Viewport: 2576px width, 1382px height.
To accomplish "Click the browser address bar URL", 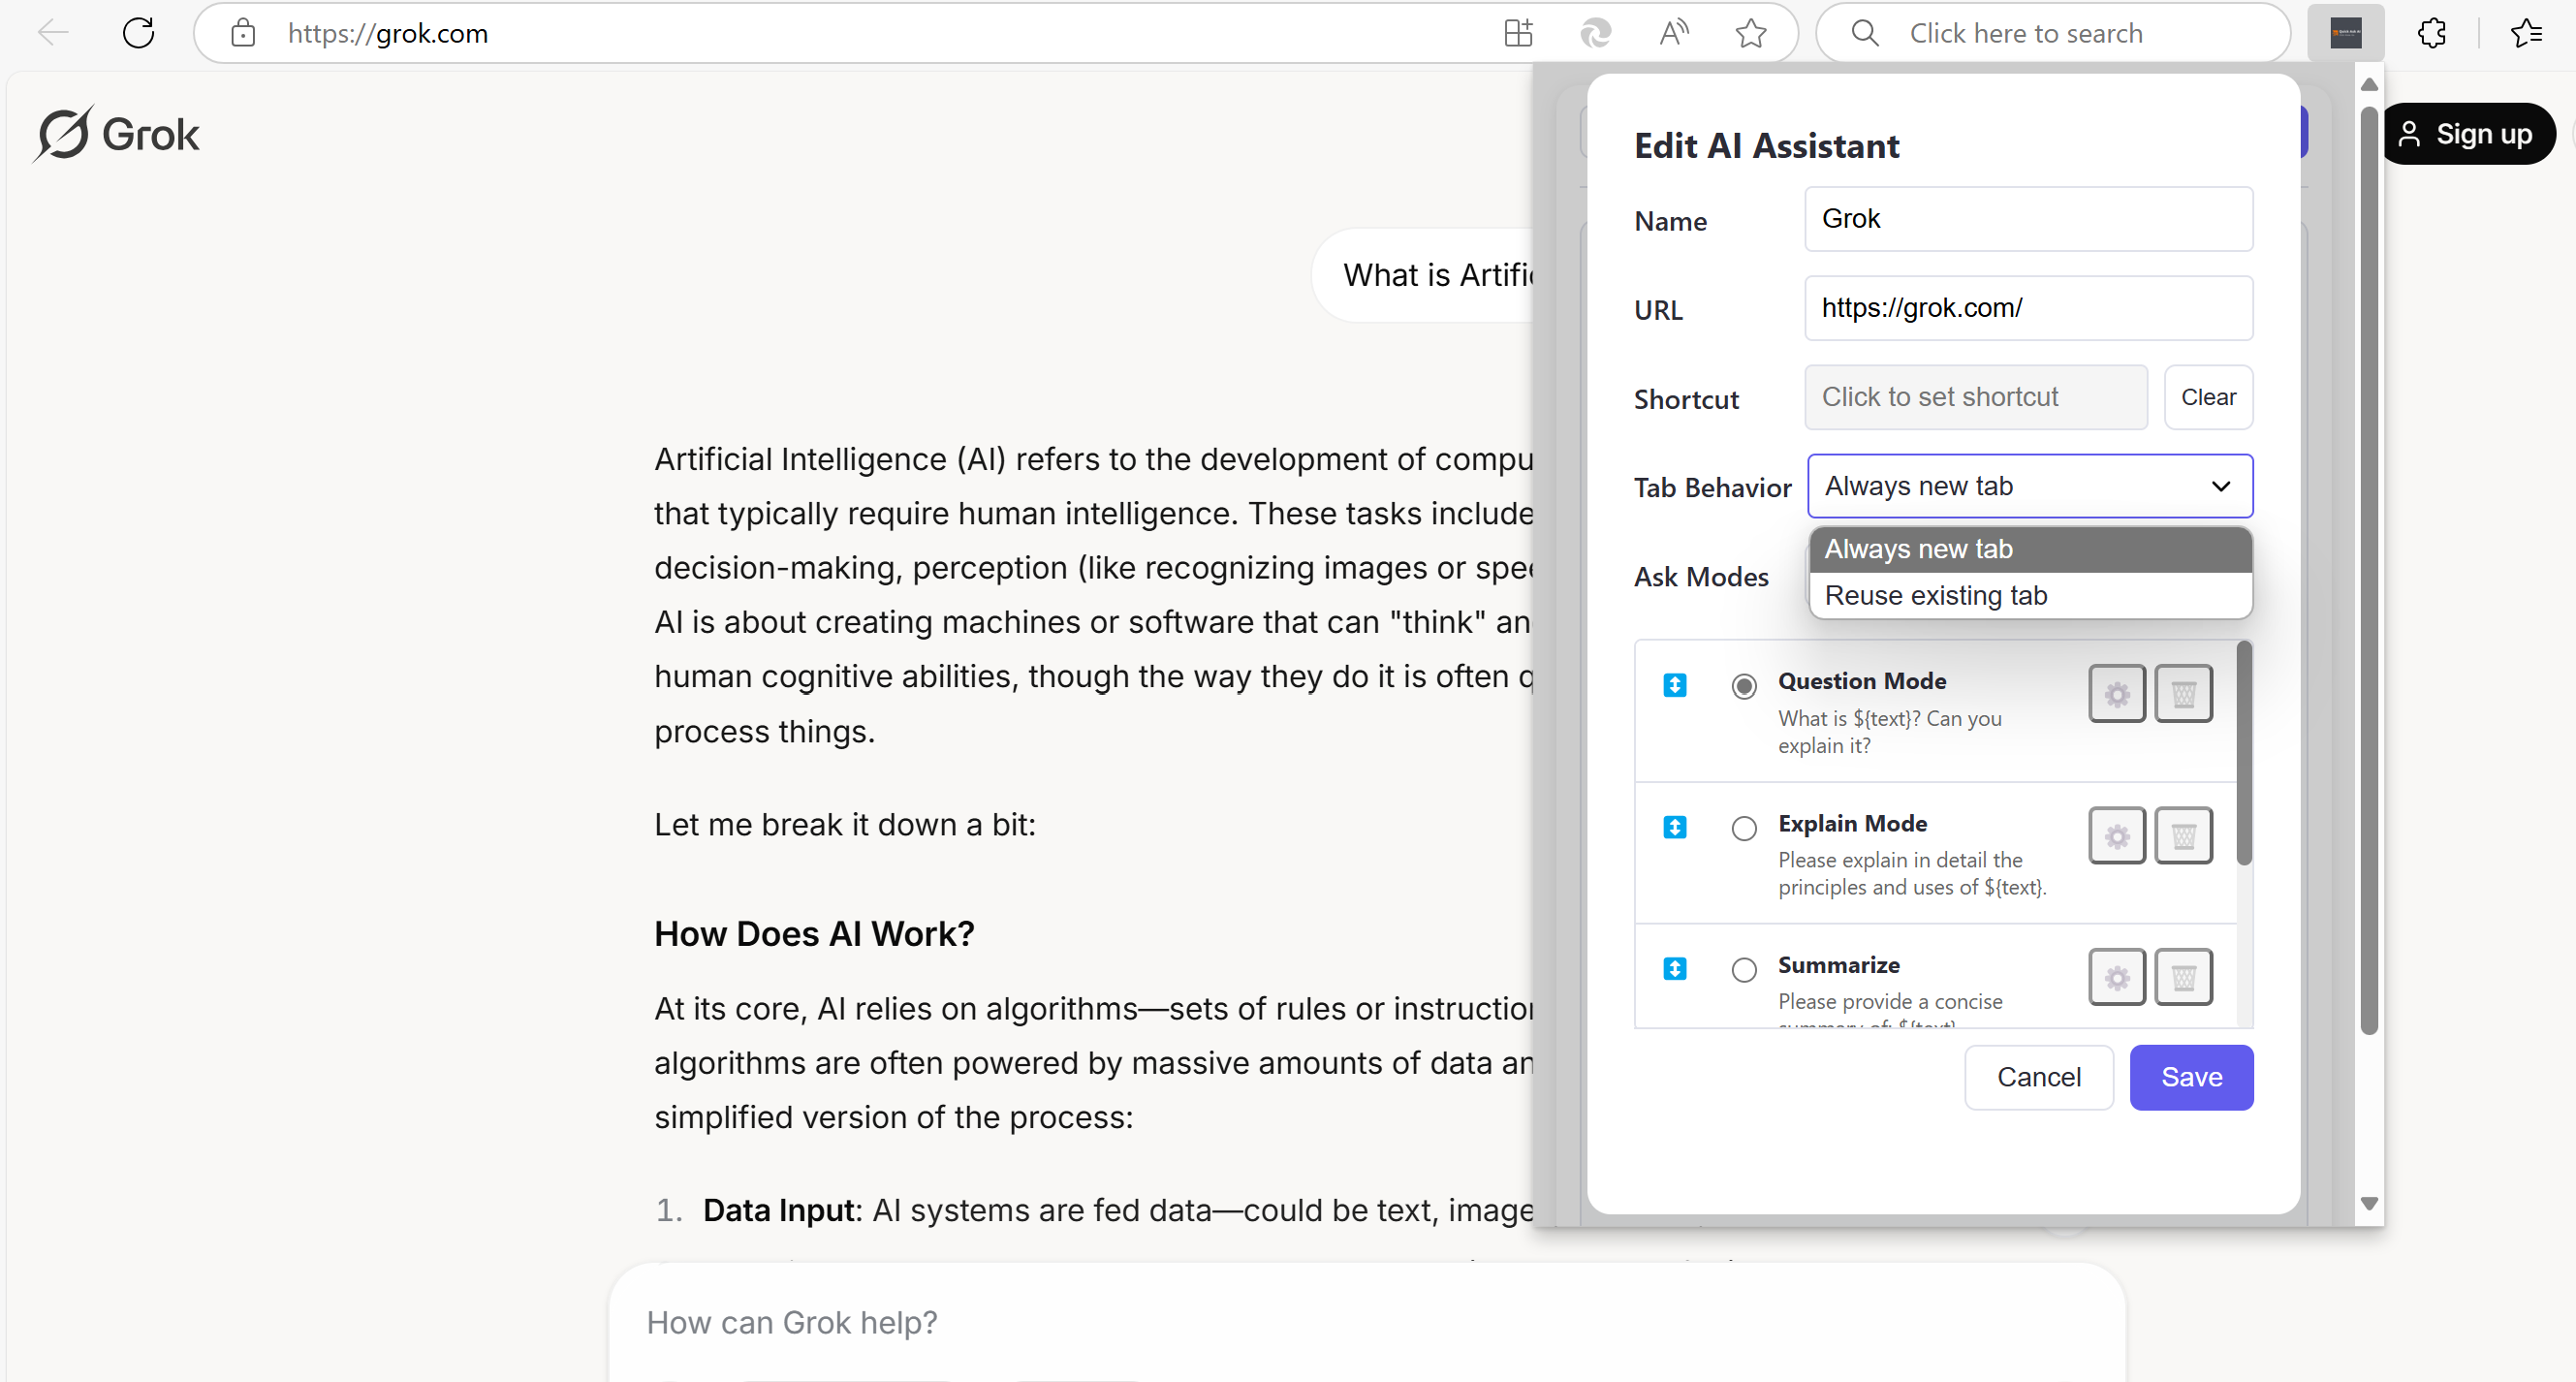I will pyautogui.click(x=388, y=33).
